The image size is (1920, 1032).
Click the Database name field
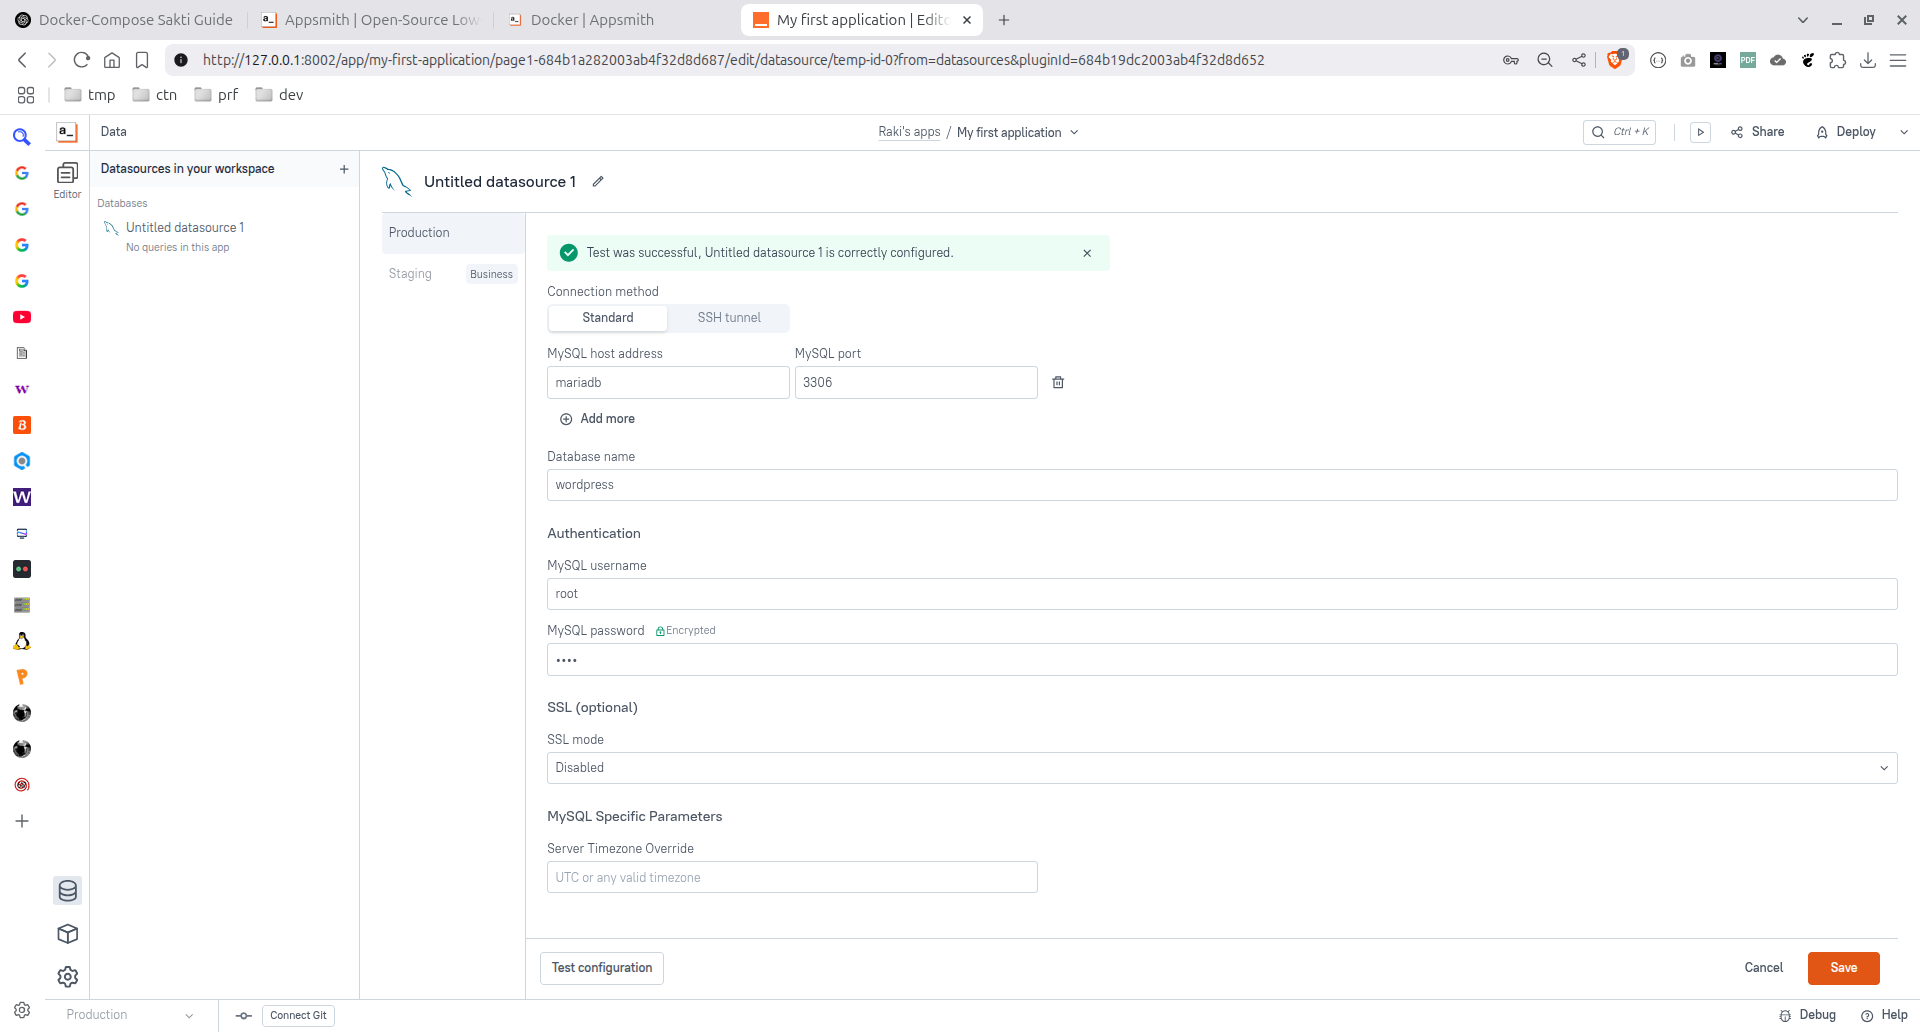point(1222,485)
